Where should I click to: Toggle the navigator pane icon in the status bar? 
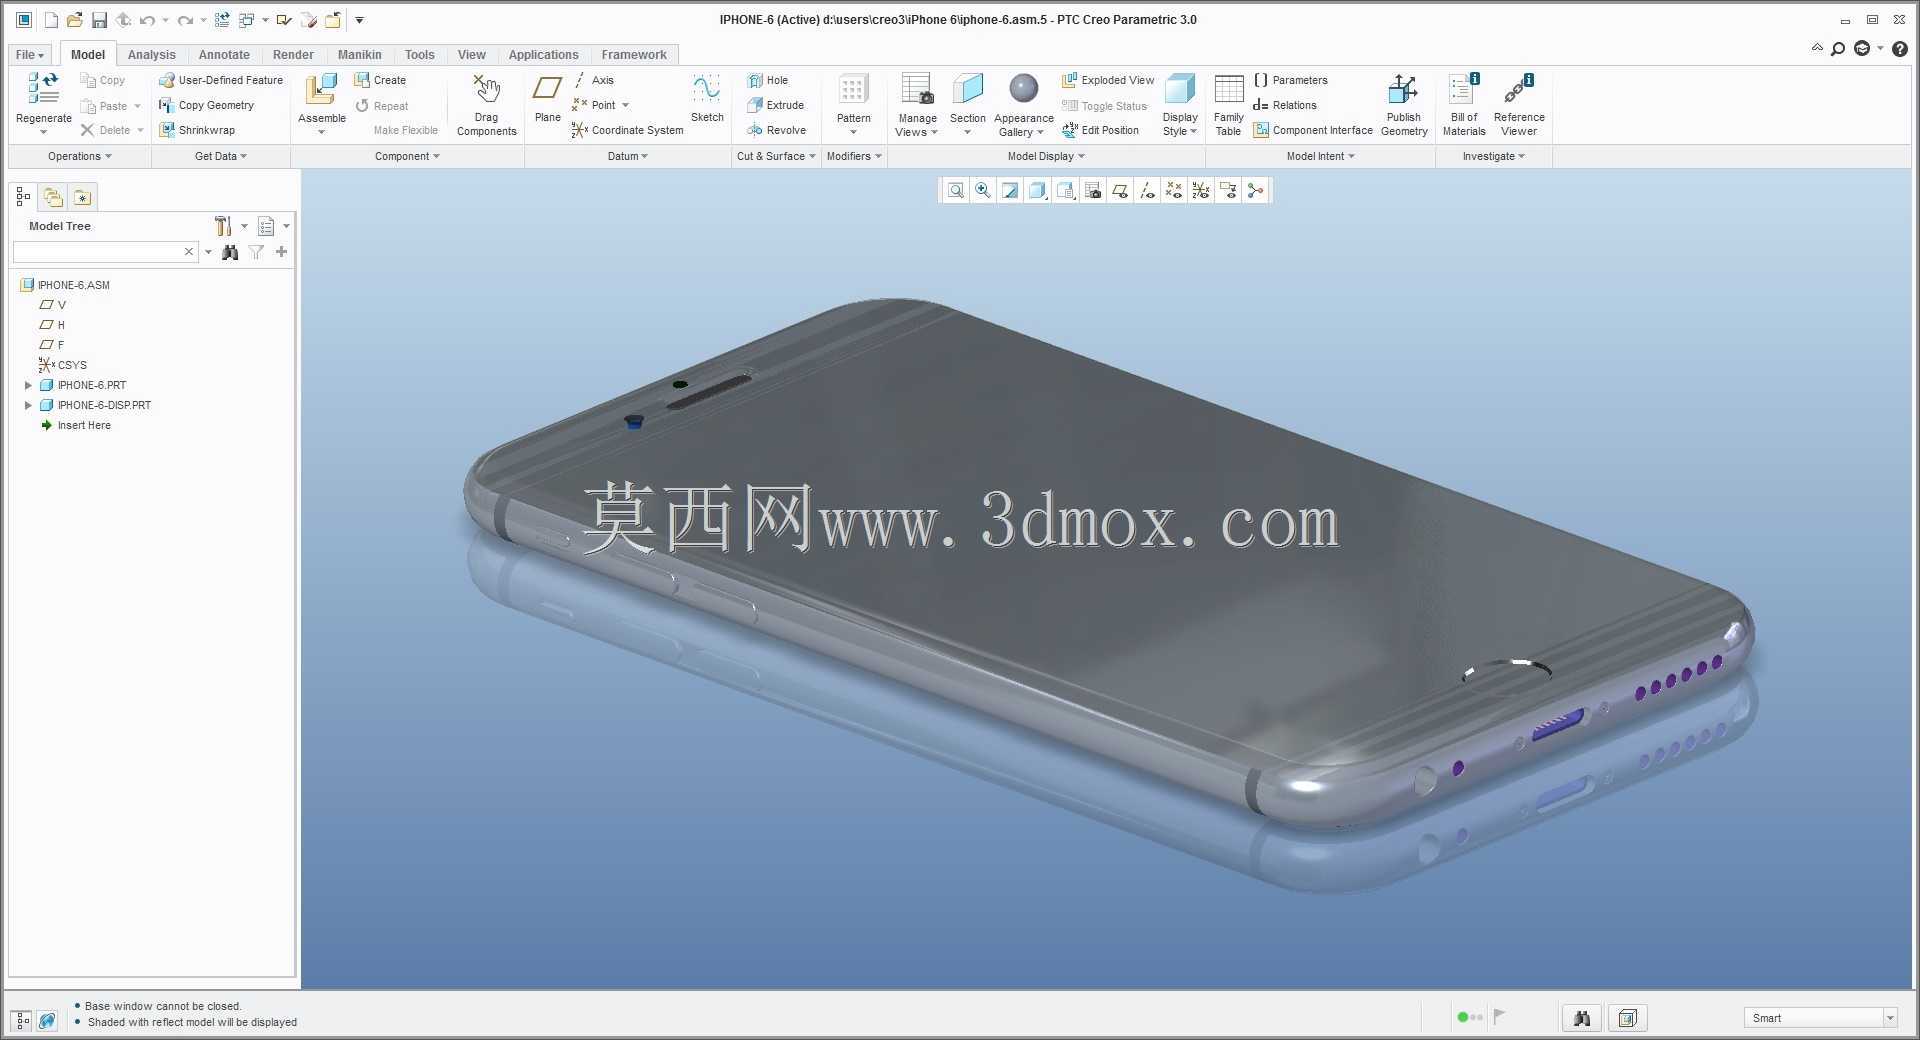point(22,1021)
